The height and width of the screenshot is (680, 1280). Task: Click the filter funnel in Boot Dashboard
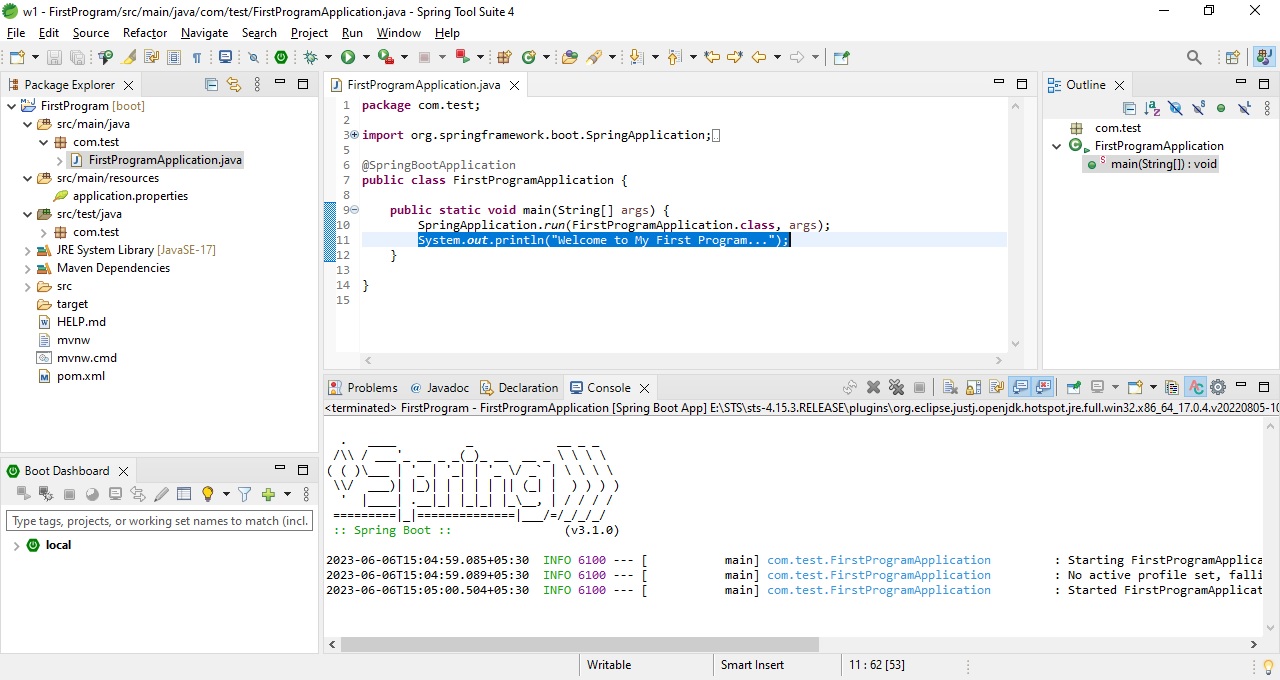point(245,494)
